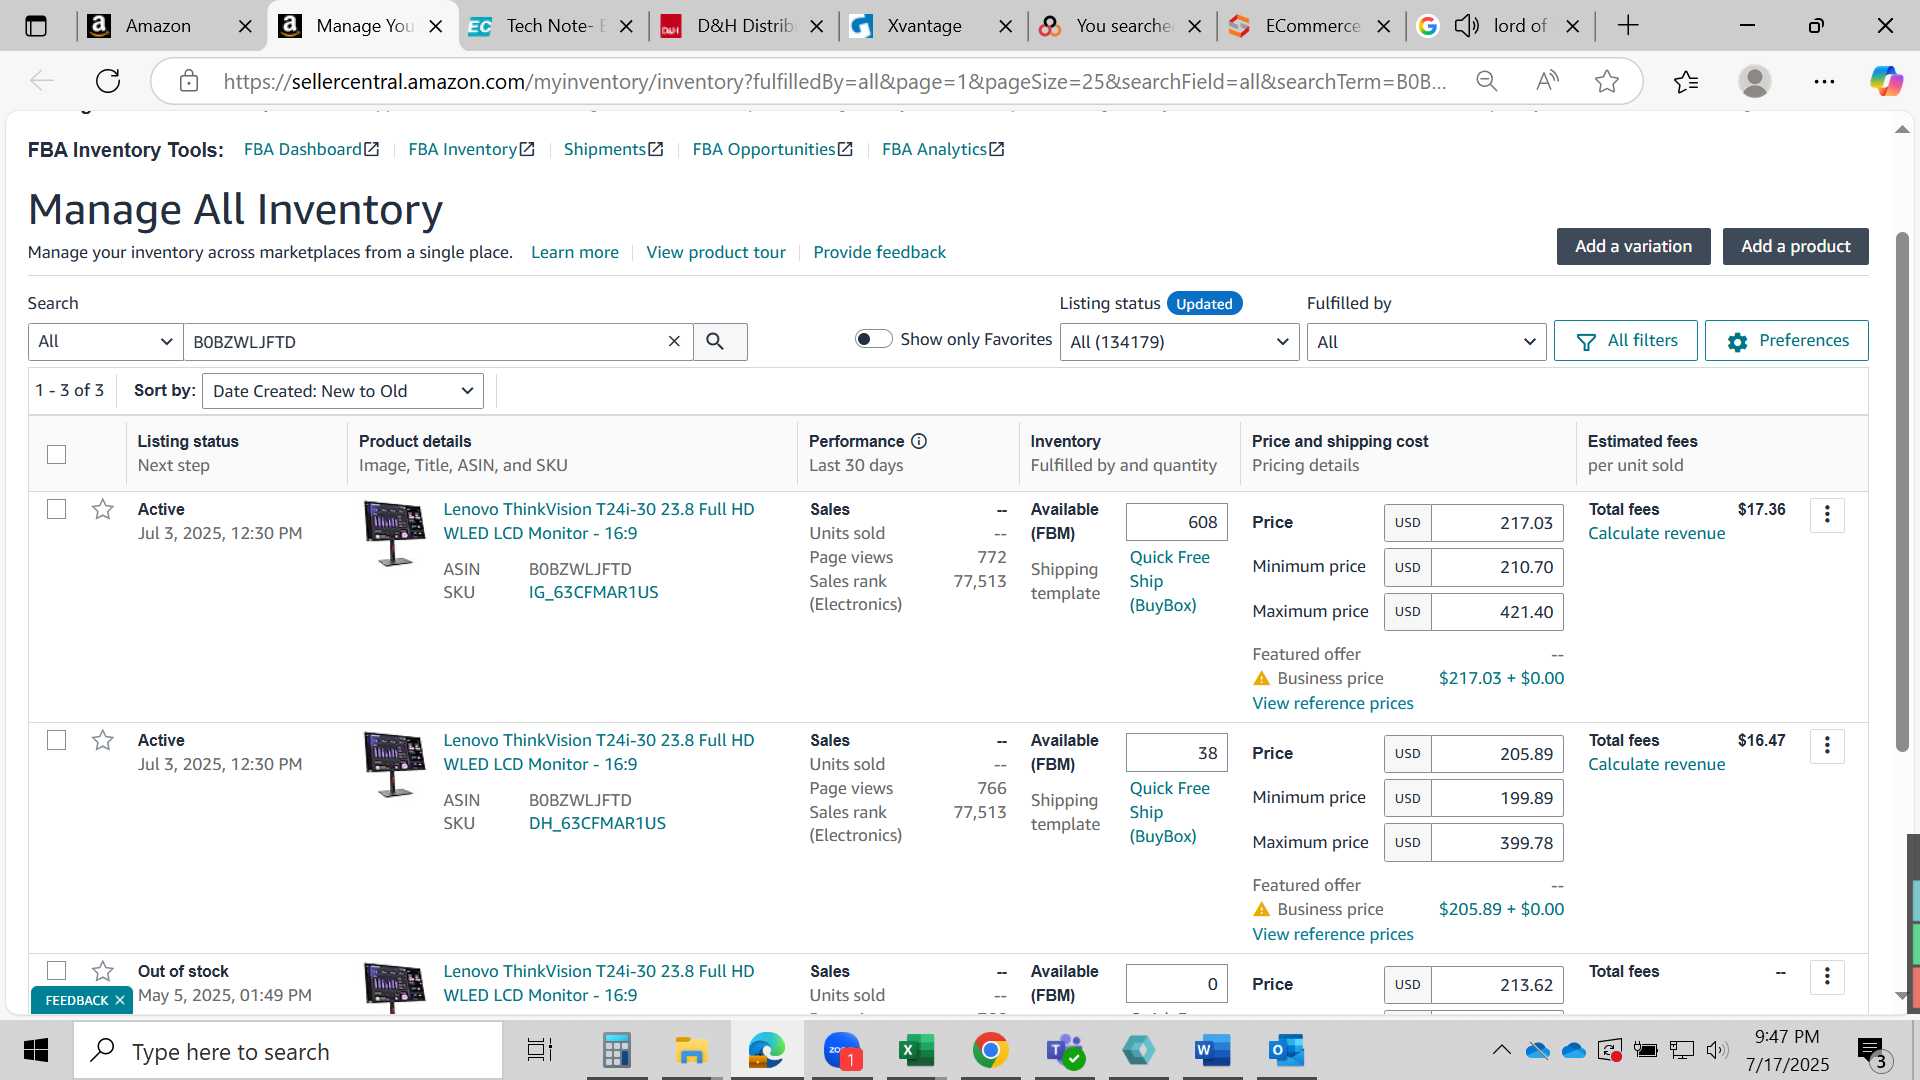
Task: Click View product tour link
Action: tap(716, 252)
